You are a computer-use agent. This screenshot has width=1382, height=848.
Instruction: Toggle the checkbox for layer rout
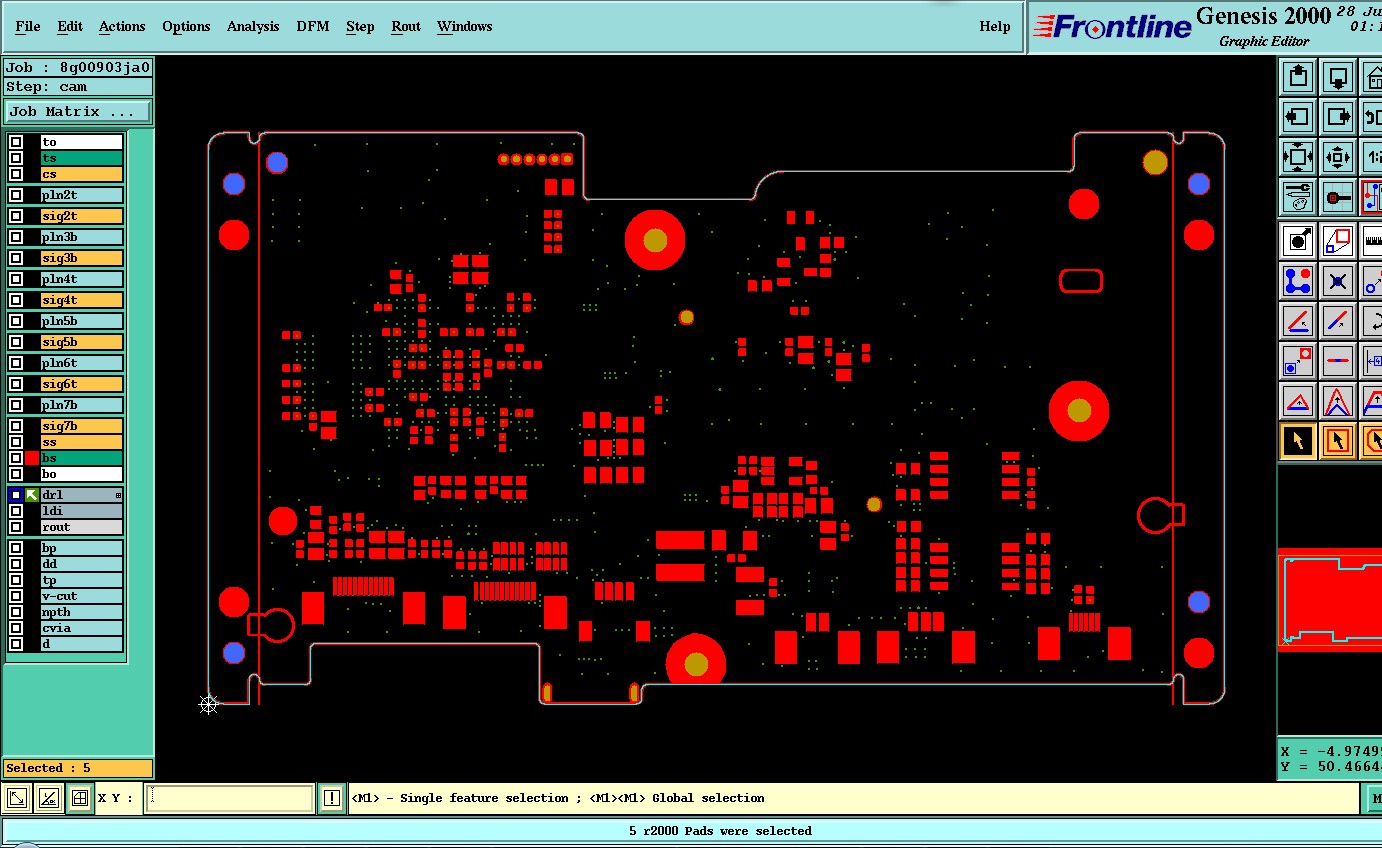coord(16,527)
